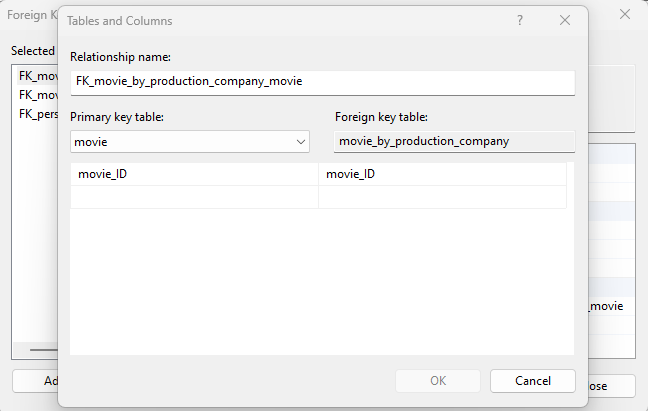The height and width of the screenshot is (411, 648).
Task: Click the Selected list horizontal scrollbar
Action: click(40, 349)
